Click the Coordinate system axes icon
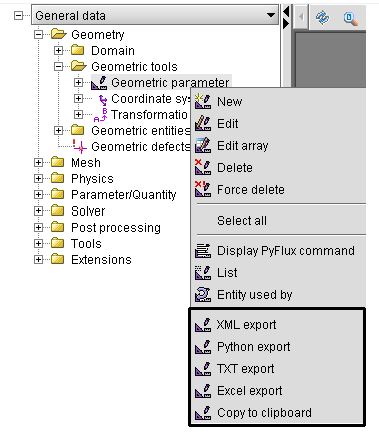Screen dimensions: 379x434 coord(103,99)
